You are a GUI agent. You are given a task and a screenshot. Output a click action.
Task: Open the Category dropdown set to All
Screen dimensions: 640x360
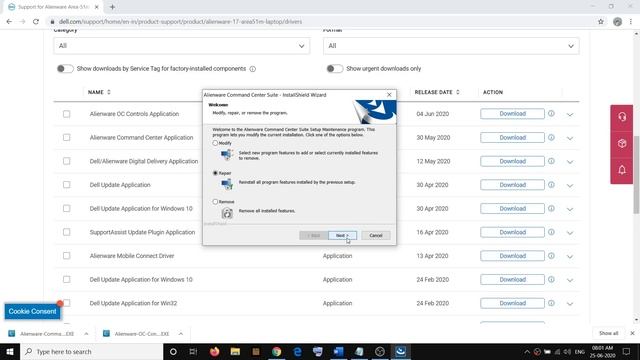(182, 46)
